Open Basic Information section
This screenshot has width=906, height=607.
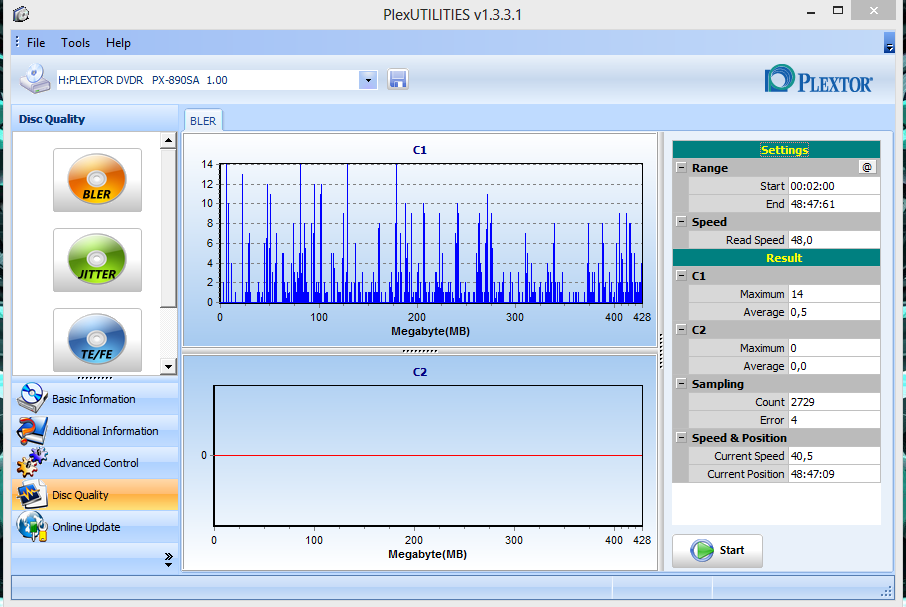(95, 399)
